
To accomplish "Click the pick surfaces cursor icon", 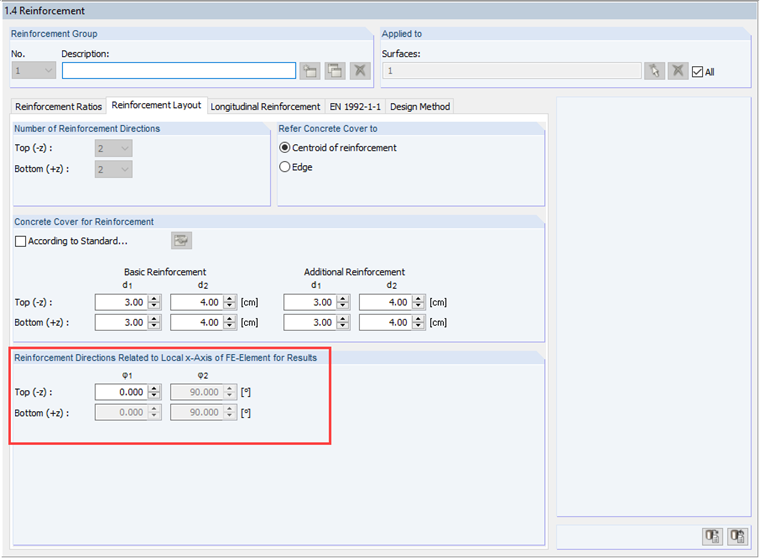I will tap(654, 71).
